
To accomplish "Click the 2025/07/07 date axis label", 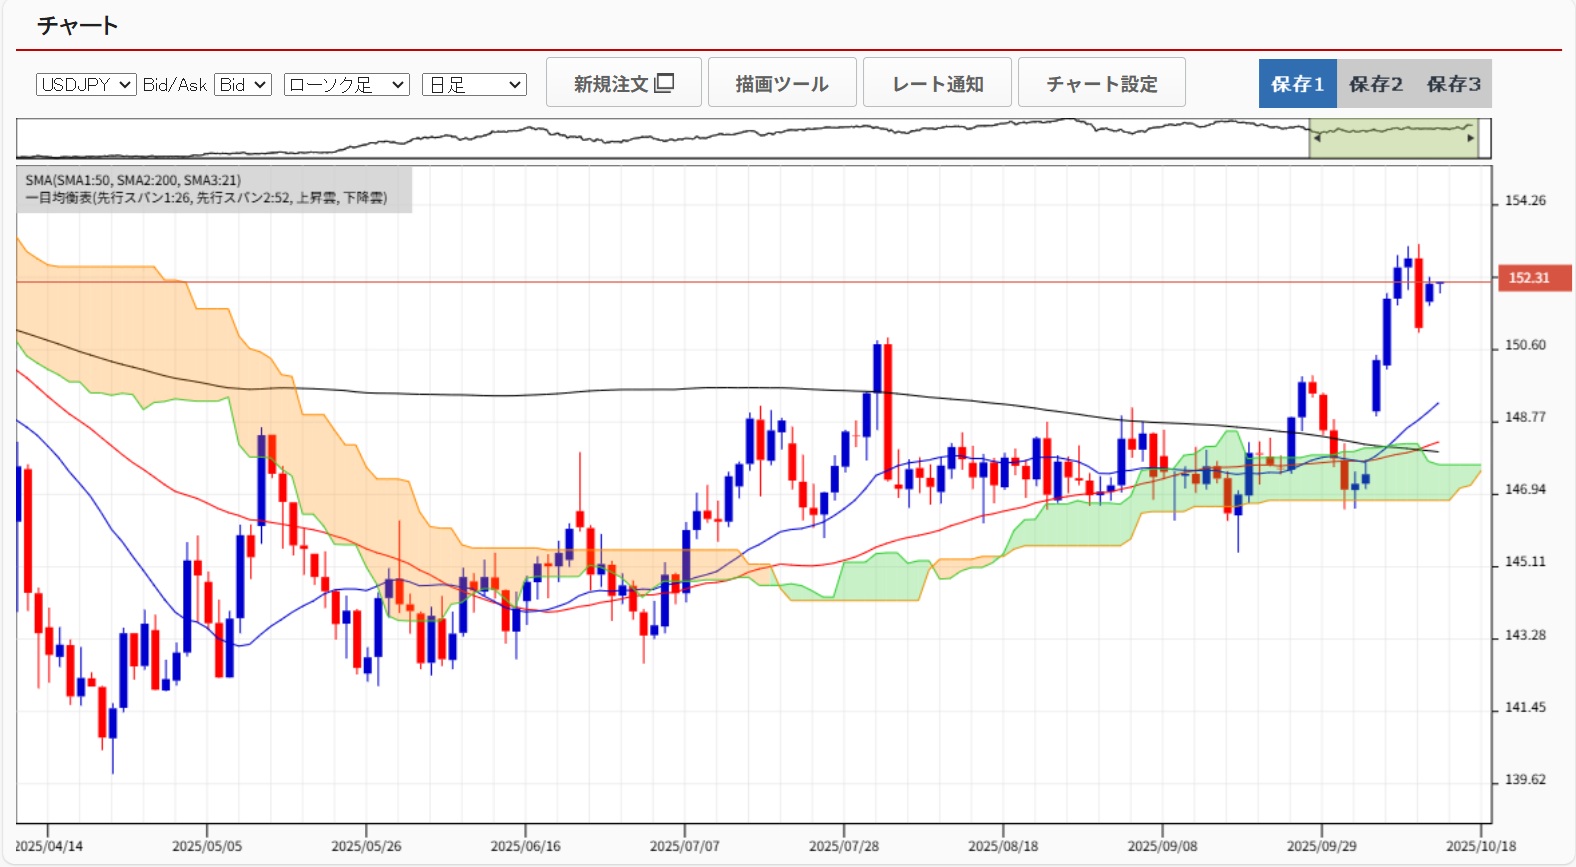I will [x=684, y=846].
